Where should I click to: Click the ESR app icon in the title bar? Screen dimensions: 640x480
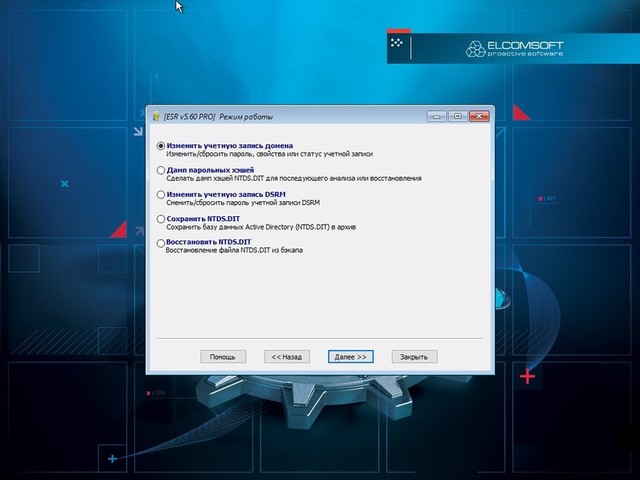click(x=157, y=116)
